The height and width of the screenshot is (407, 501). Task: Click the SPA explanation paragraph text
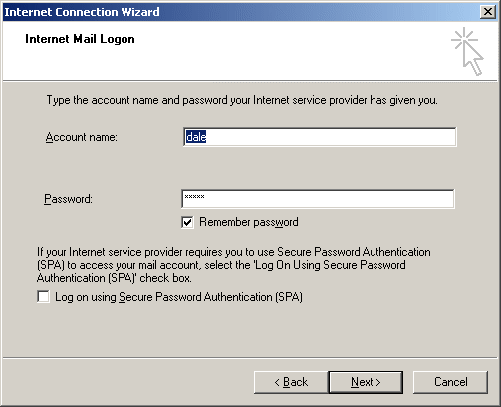233,265
